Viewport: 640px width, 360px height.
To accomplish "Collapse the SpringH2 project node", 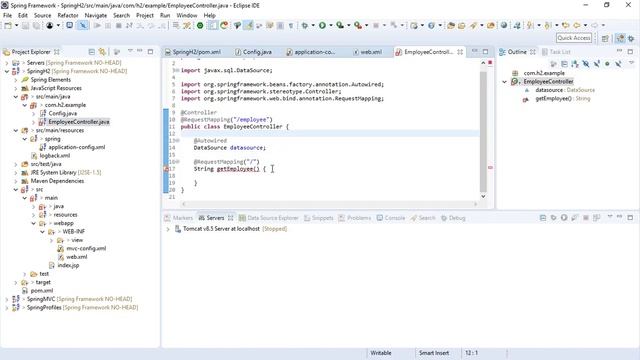I will click(7, 71).
